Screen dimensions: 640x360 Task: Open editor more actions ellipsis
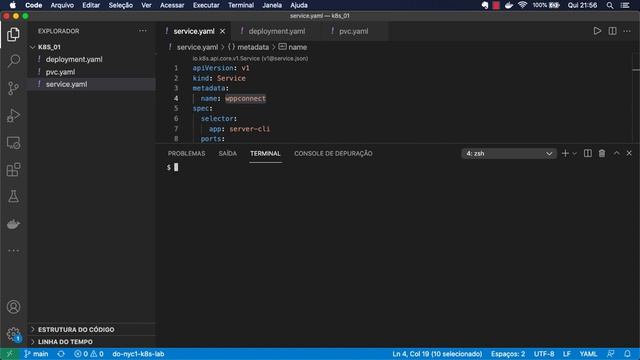click(627, 31)
